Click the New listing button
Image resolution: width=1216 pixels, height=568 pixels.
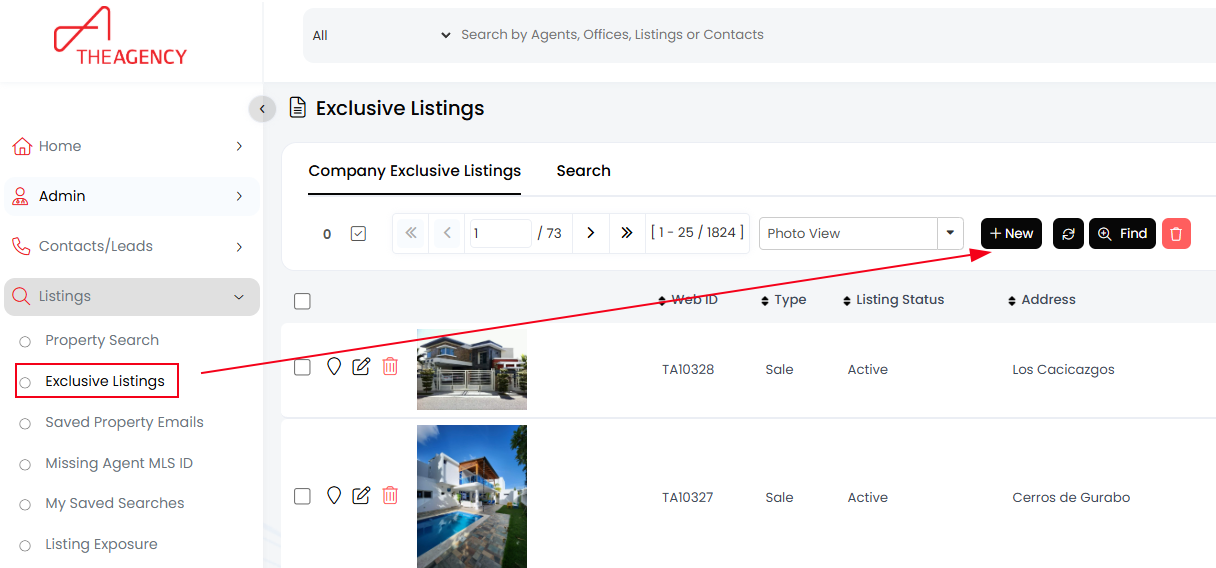tap(1011, 234)
